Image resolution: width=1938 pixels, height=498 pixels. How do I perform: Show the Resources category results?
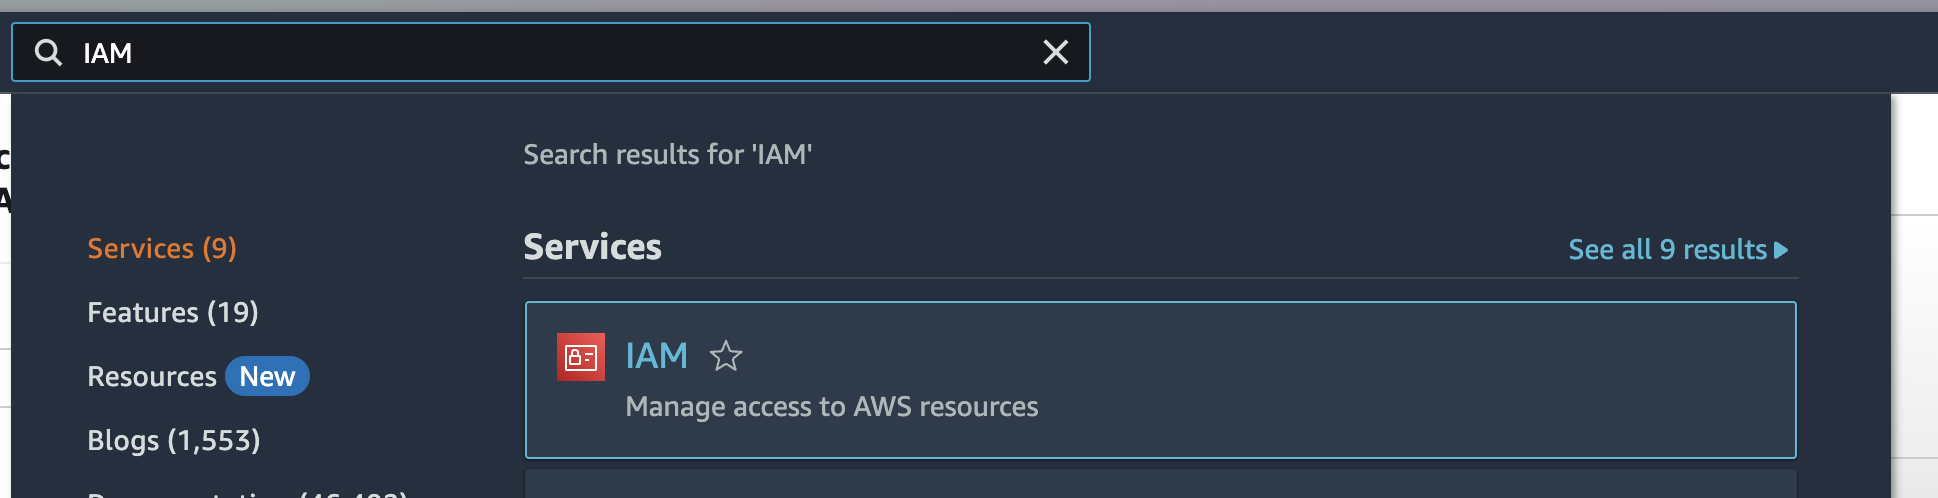pos(152,376)
